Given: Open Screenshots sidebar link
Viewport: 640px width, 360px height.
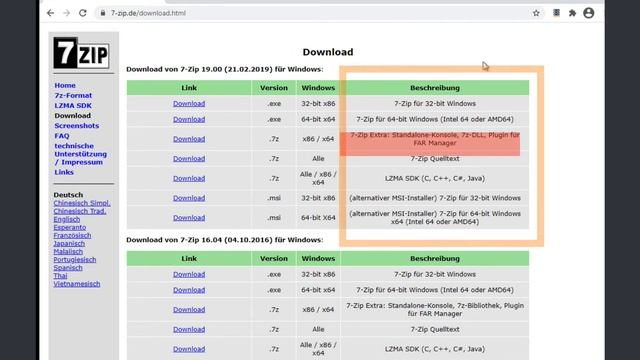Looking at the screenshot, I should pyautogui.click(x=77, y=126).
